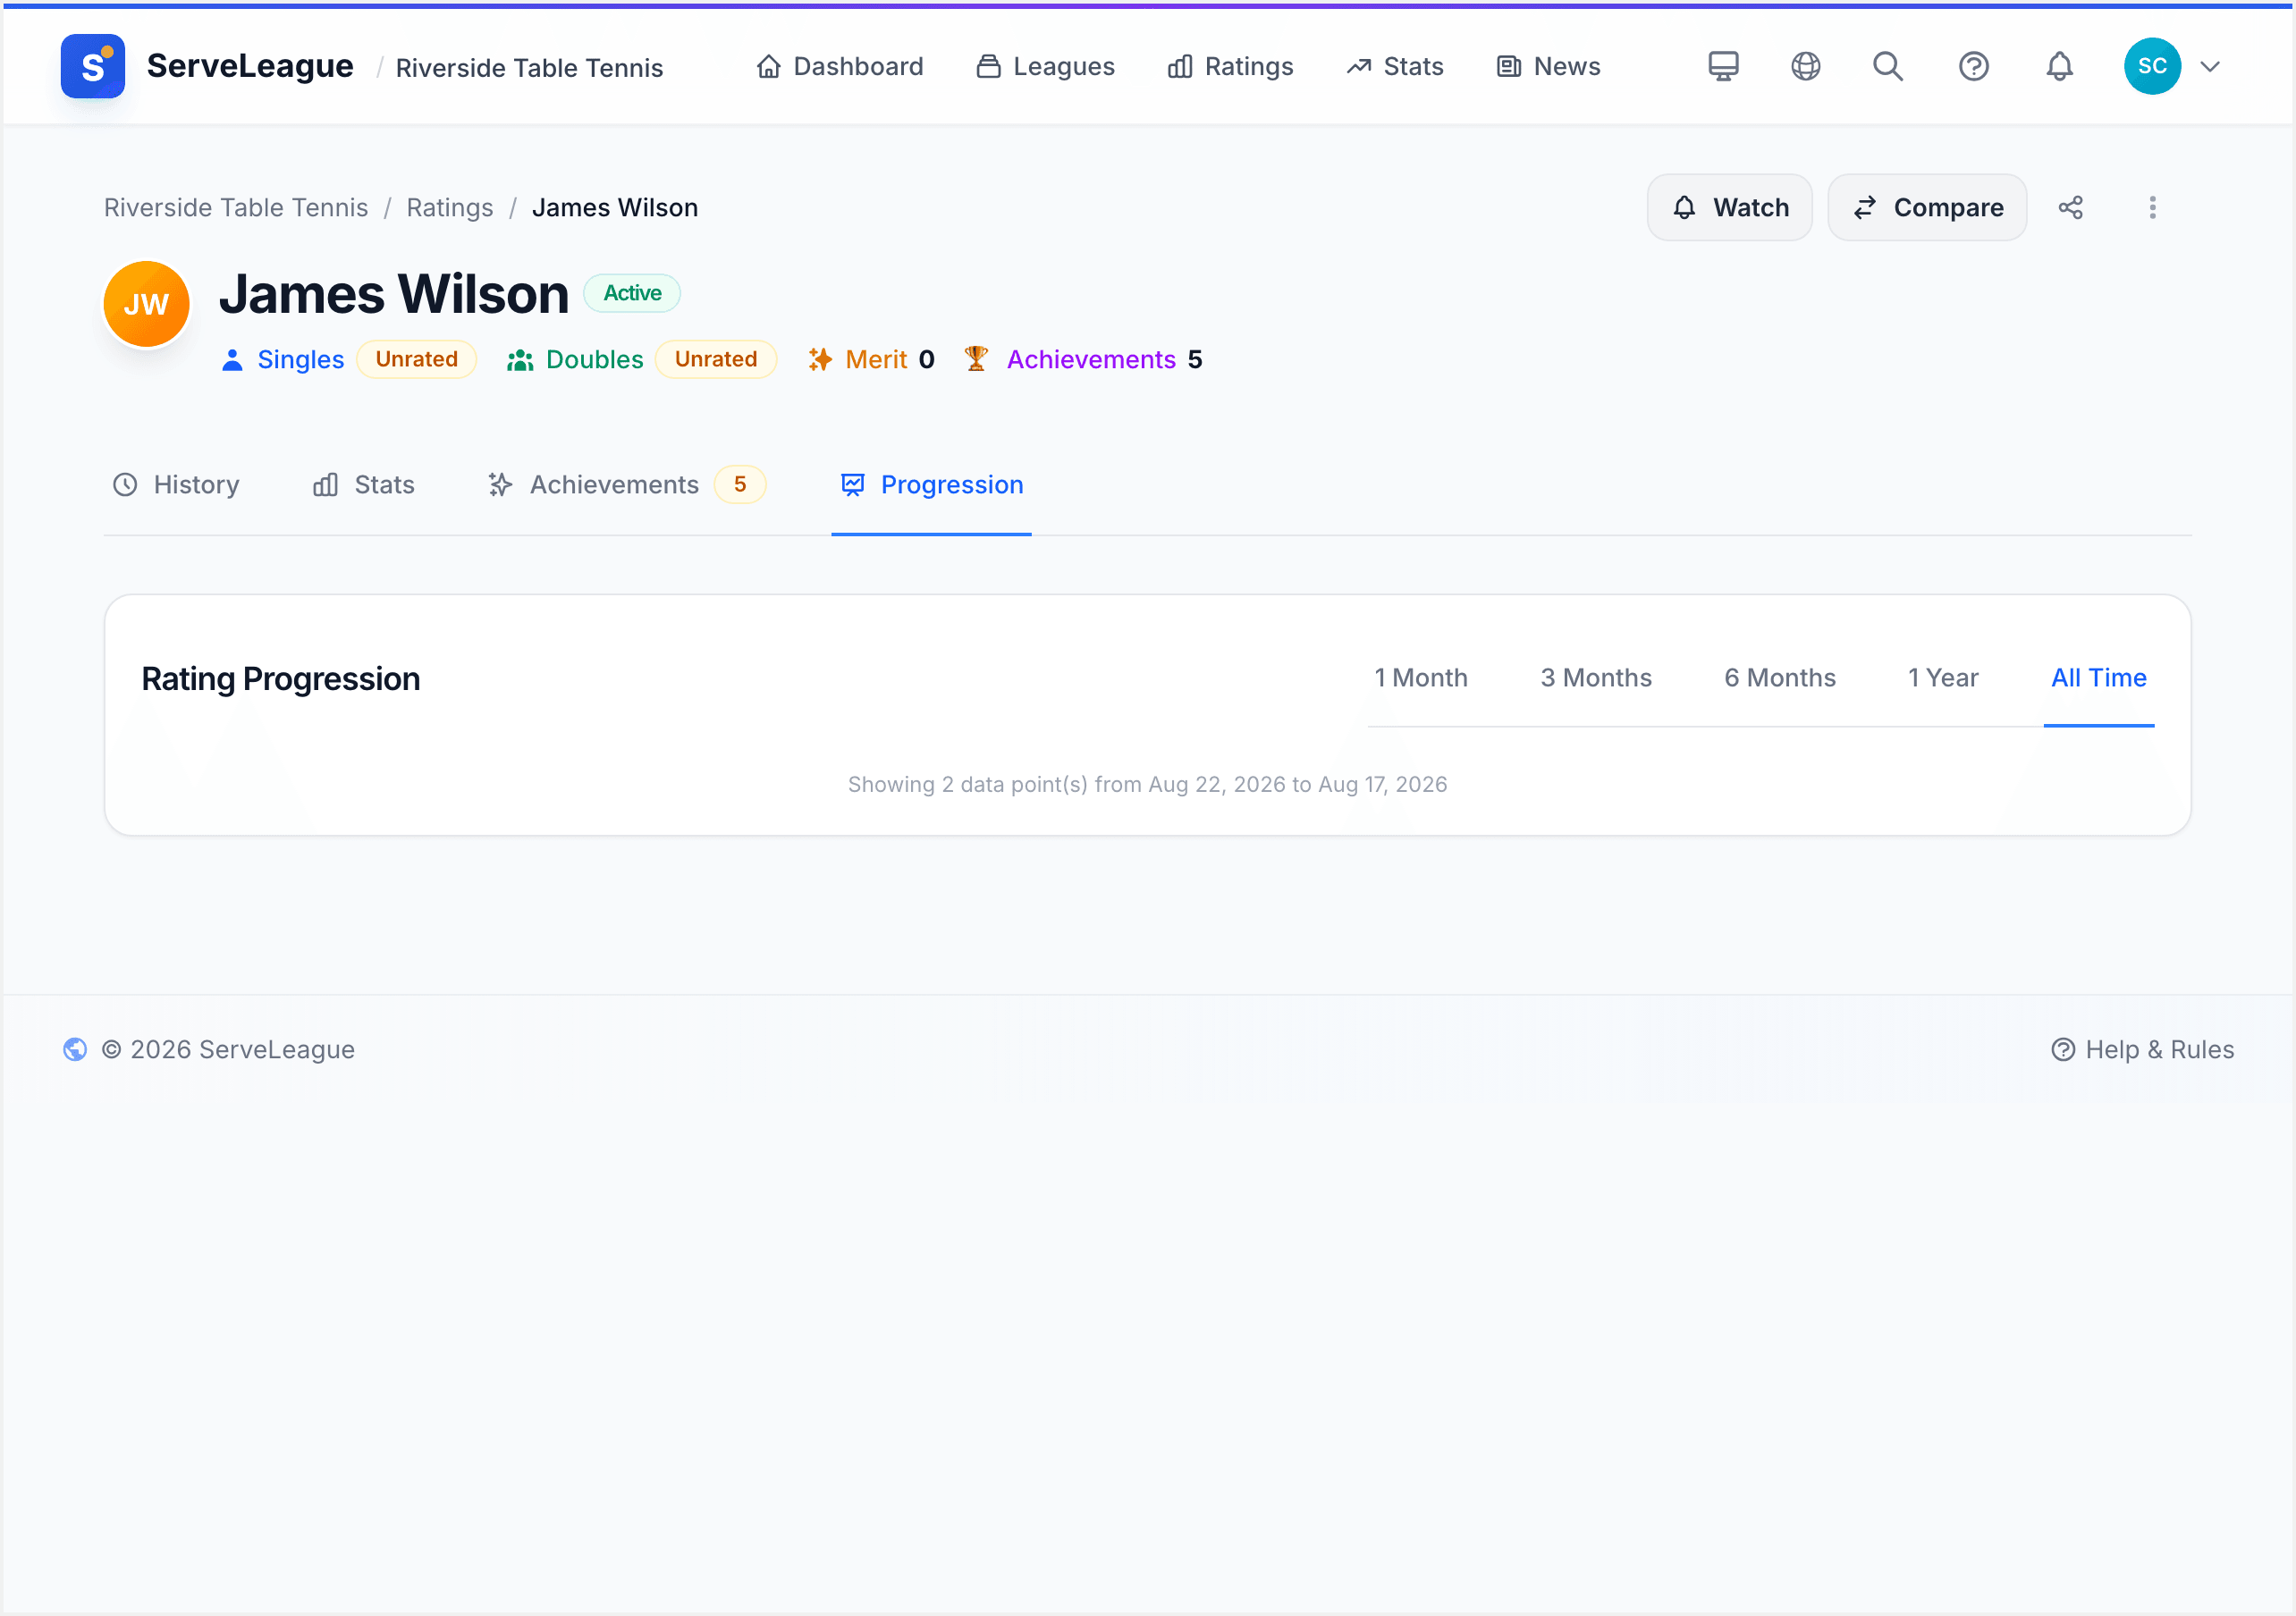Click the Watch button
The height and width of the screenshot is (1616, 2296).
(x=1729, y=207)
